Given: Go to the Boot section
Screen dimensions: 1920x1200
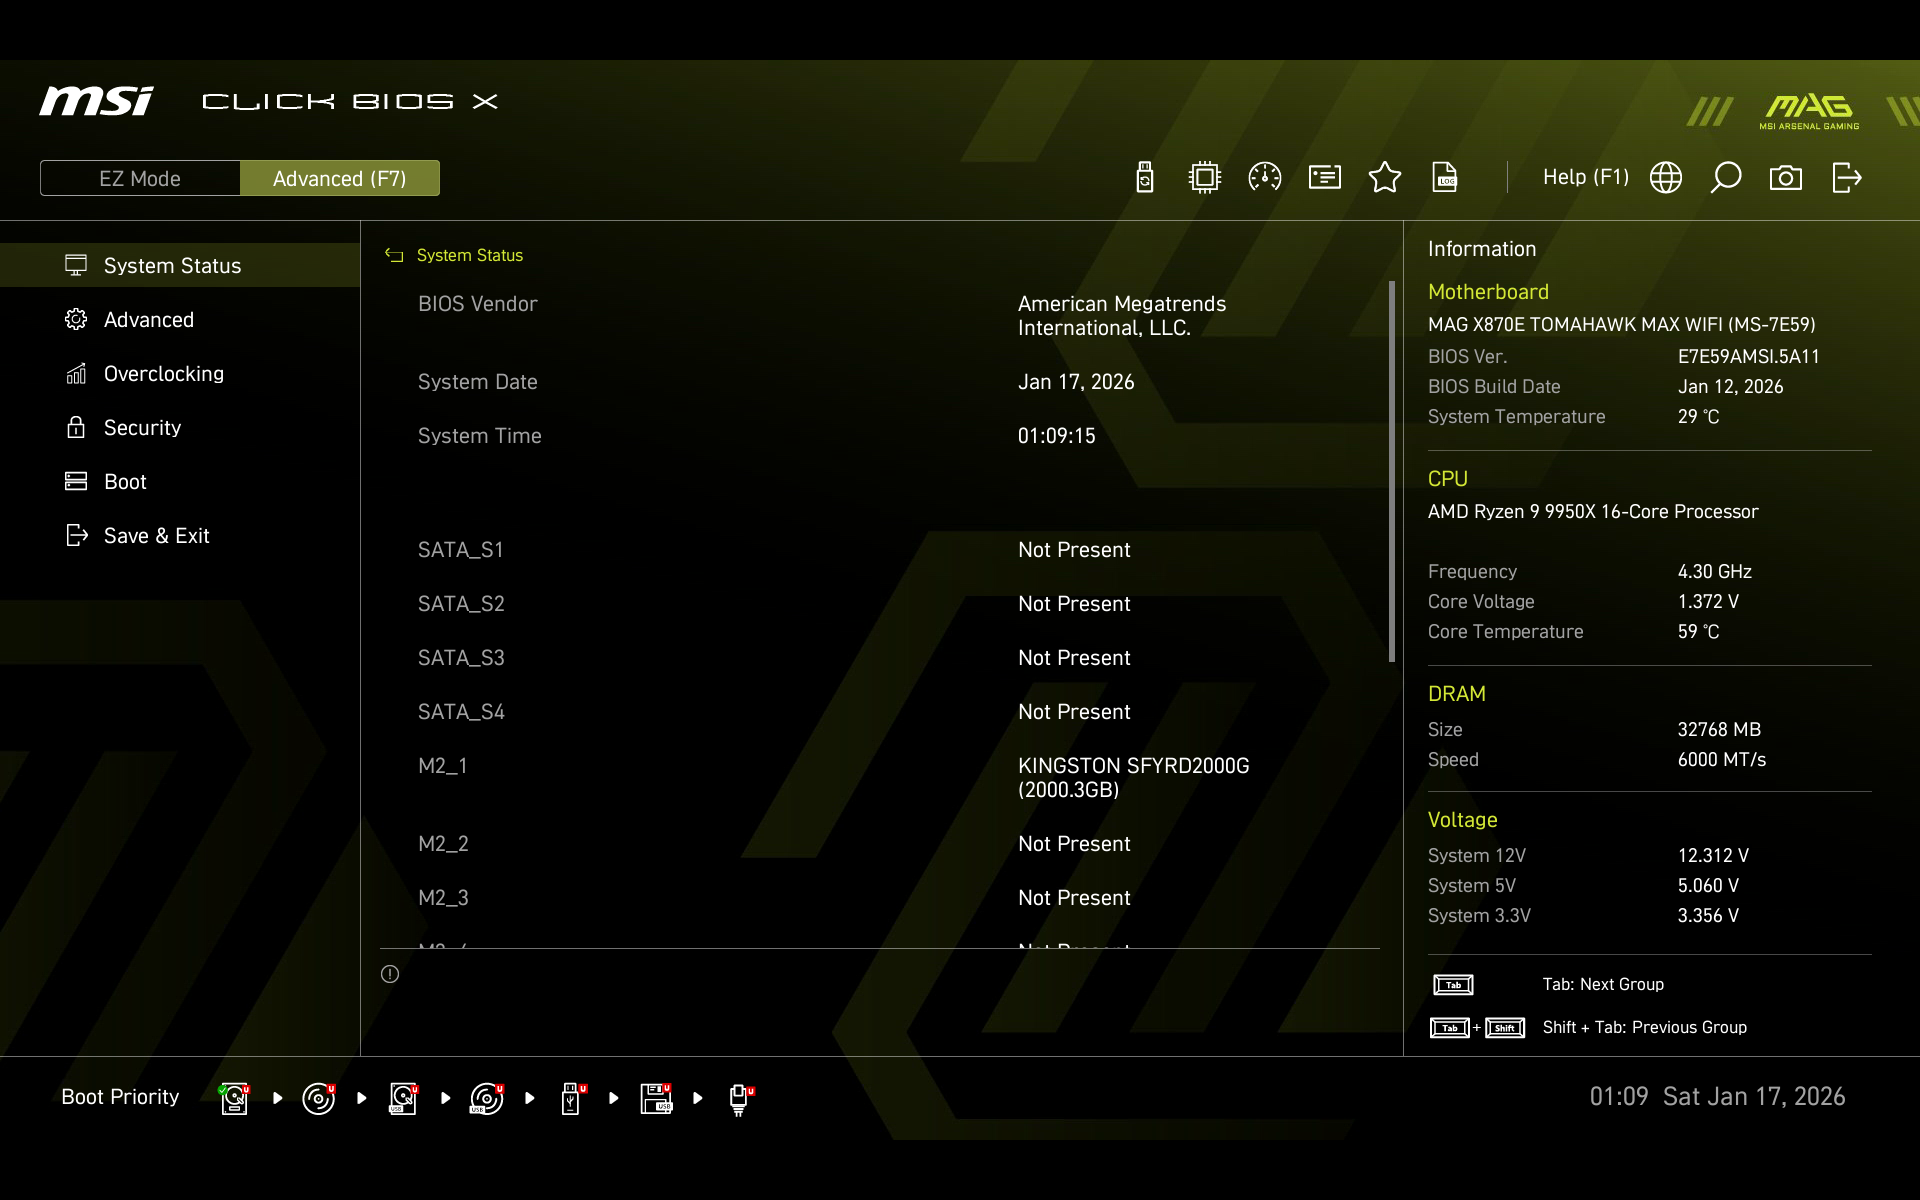Looking at the screenshot, I should point(125,482).
